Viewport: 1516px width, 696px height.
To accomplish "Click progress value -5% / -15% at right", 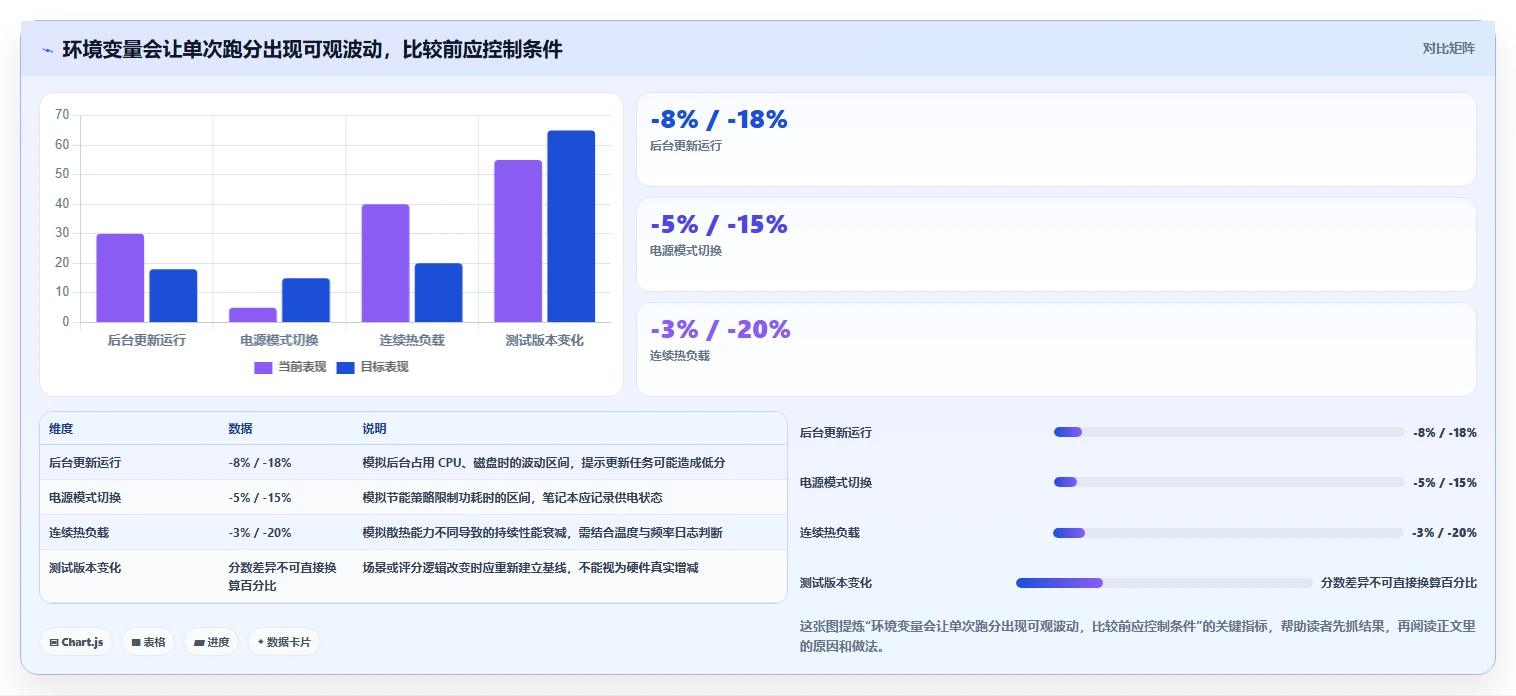I will pyautogui.click(x=1445, y=482).
